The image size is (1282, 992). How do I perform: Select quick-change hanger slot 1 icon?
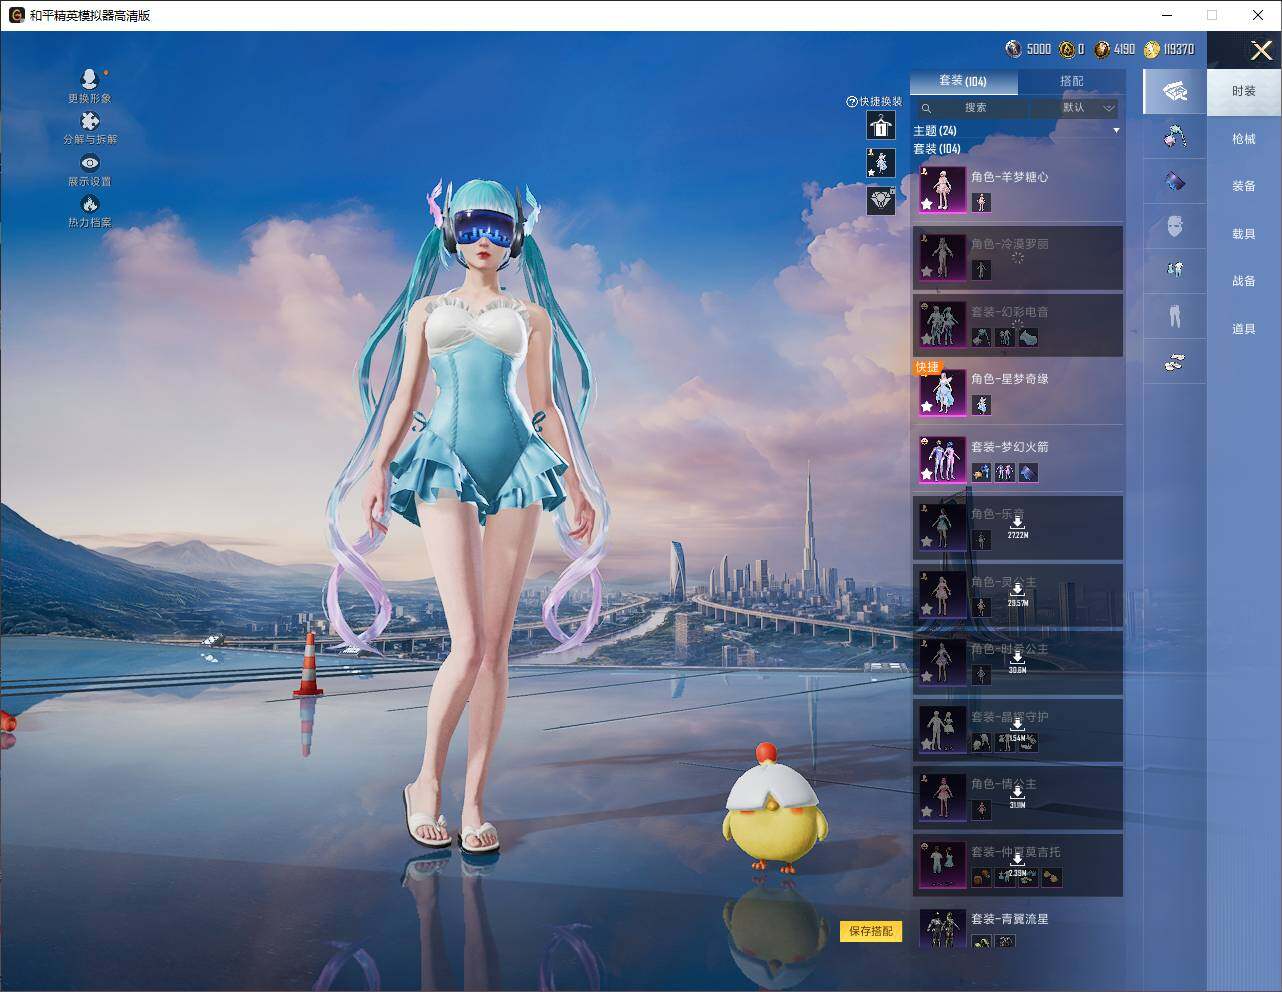880,125
